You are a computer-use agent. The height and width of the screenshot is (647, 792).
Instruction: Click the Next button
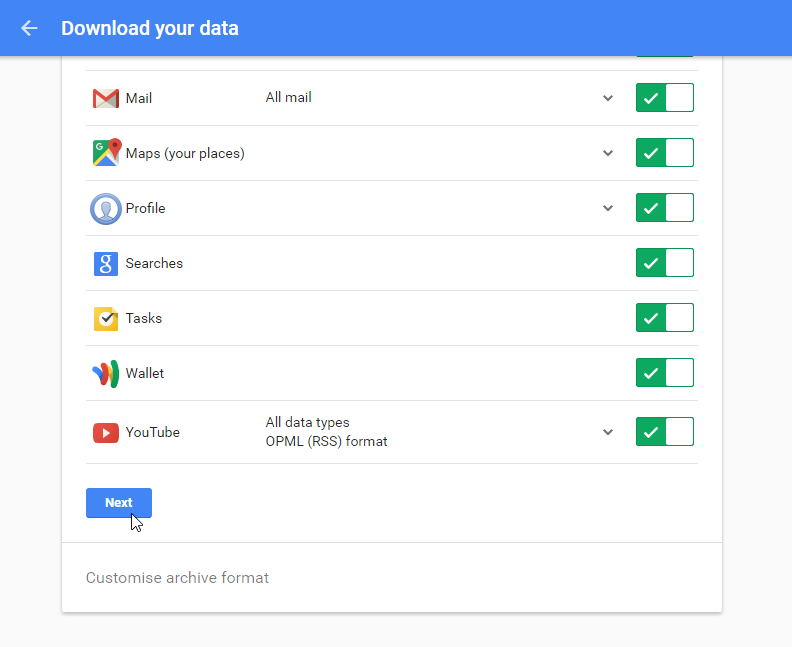(119, 503)
